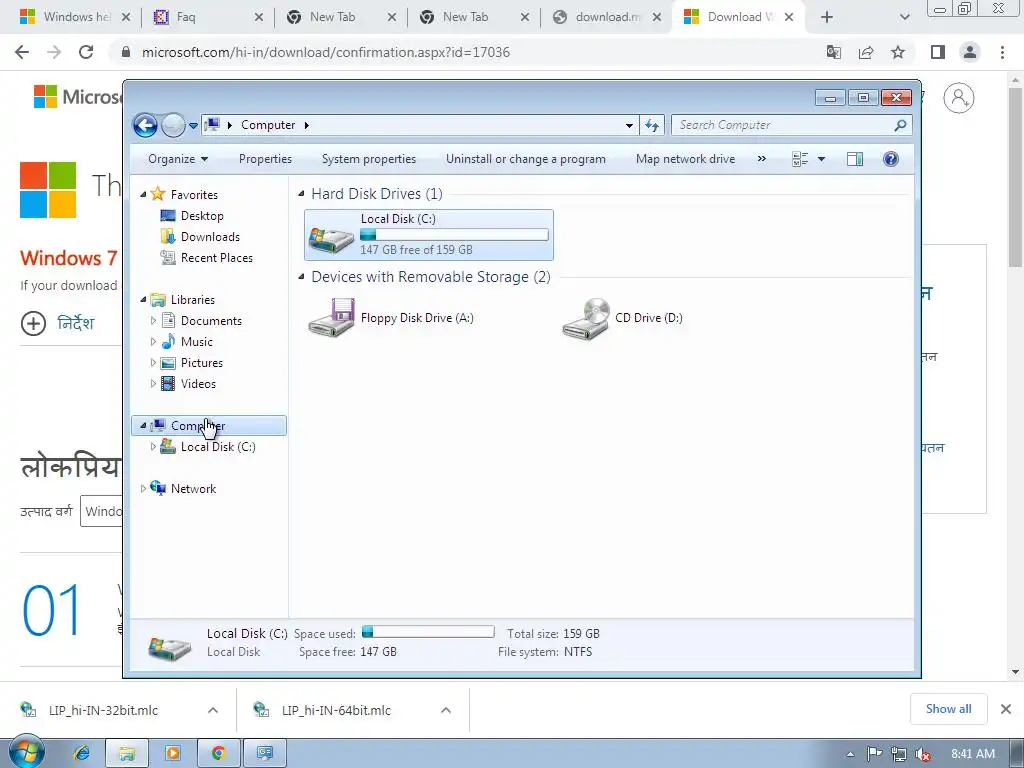Click Chrome reload page button
The height and width of the screenshot is (768, 1024).
86,52
